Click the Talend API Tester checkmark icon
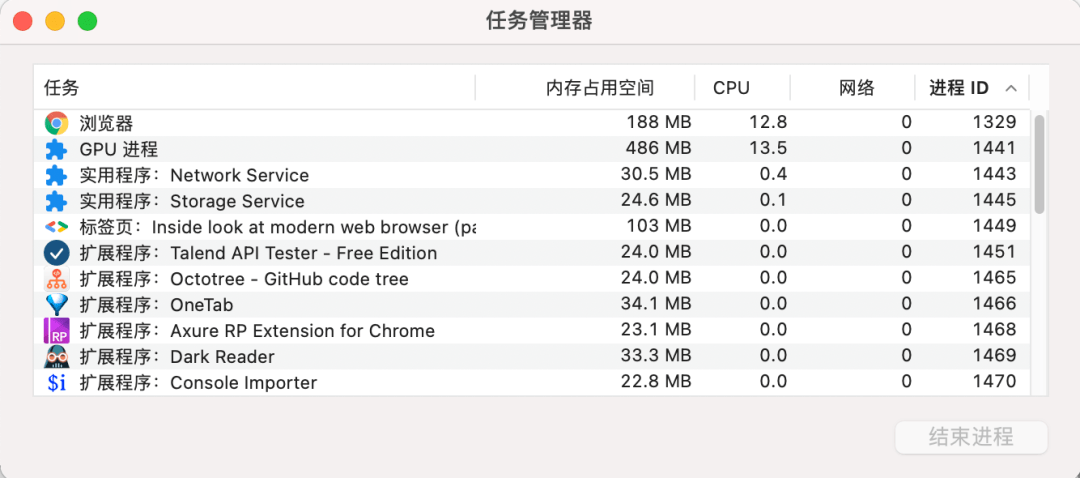 pos(56,253)
